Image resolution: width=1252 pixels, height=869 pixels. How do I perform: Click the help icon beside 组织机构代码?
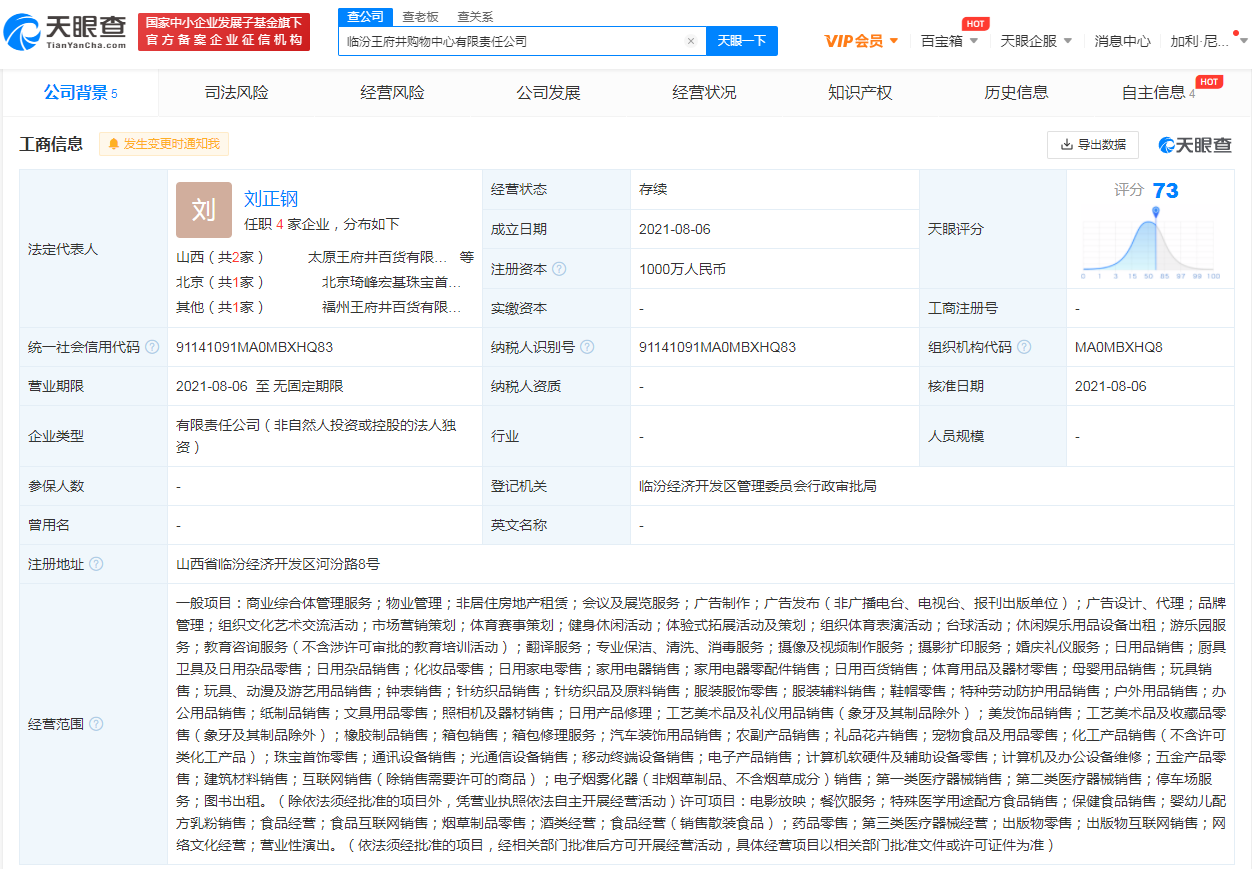(1023, 347)
